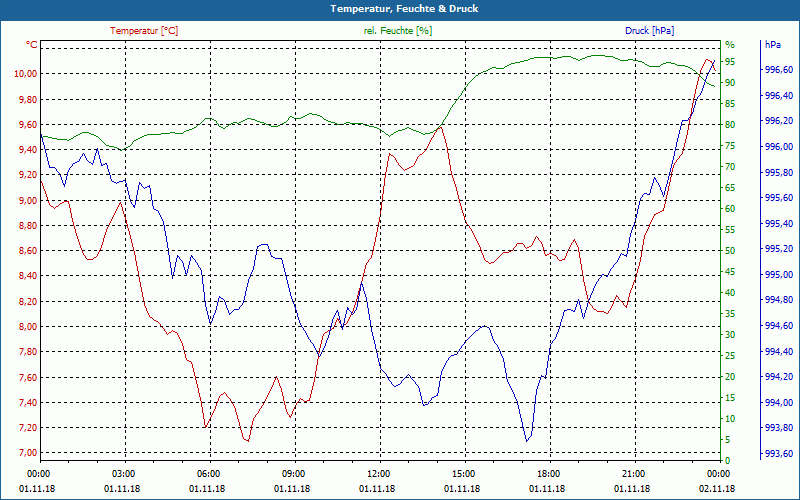Viewport: 800px width, 500px height.
Task: Click the '993,60' pressure axis value
Action: [x=780, y=454]
